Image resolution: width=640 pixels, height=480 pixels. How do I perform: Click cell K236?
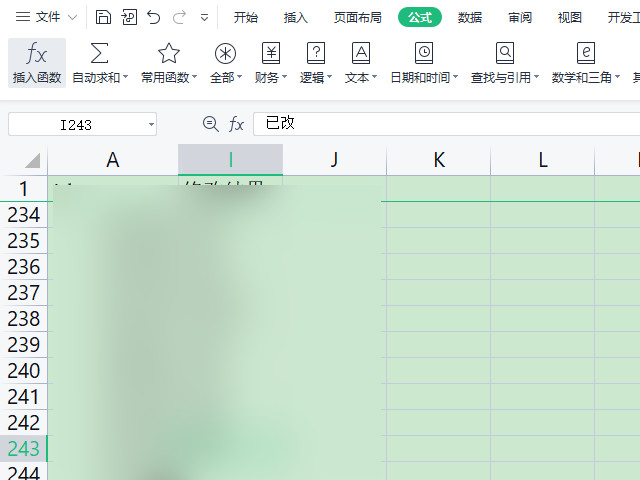[438, 267]
